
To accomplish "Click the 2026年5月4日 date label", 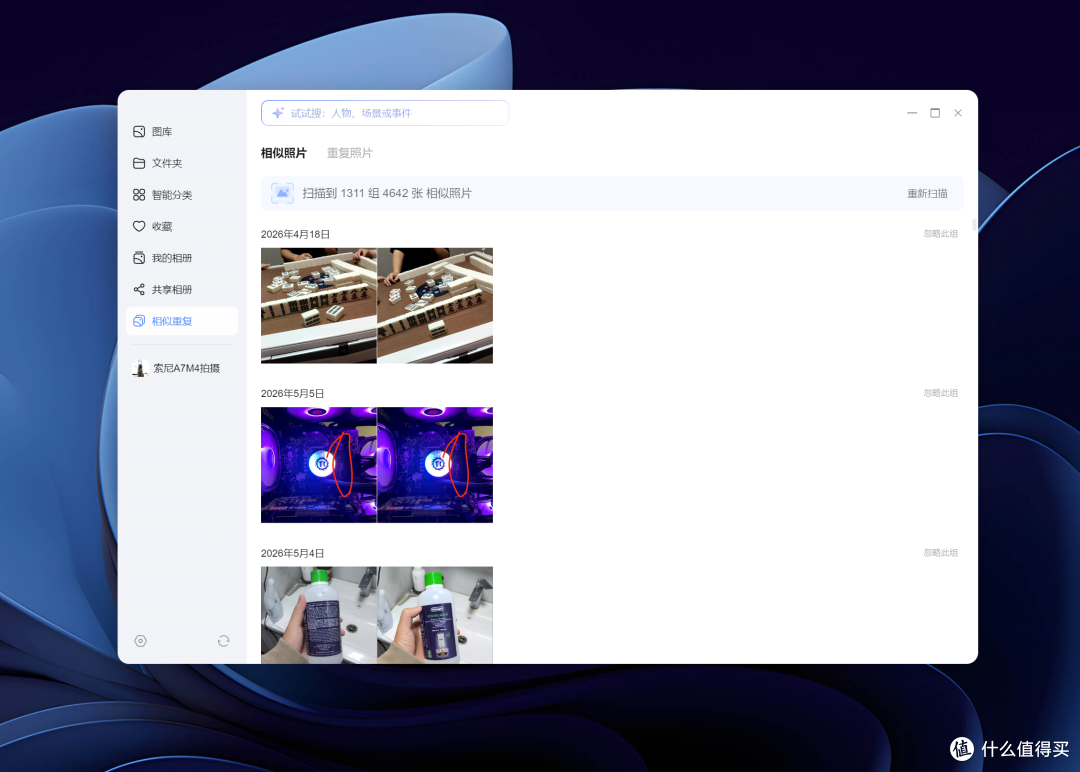I will click(x=293, y=553).
